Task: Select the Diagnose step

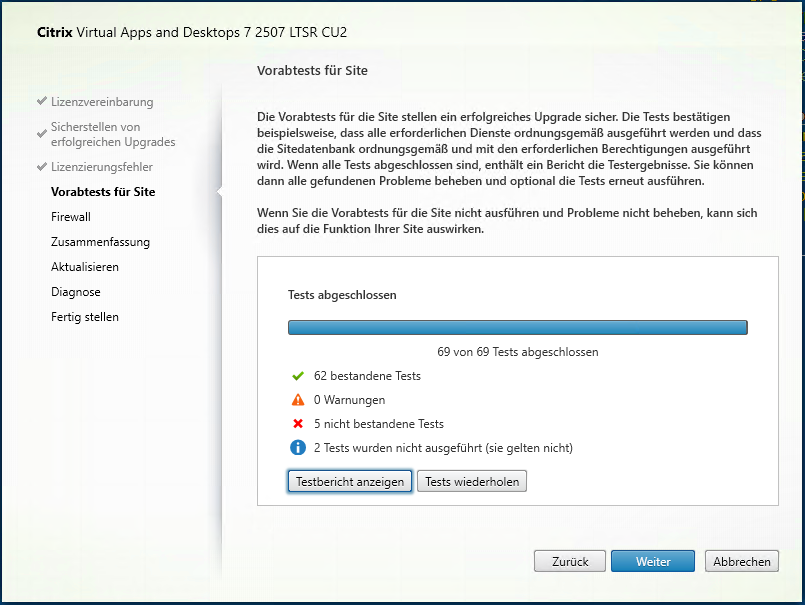Action: pos(76,292)
